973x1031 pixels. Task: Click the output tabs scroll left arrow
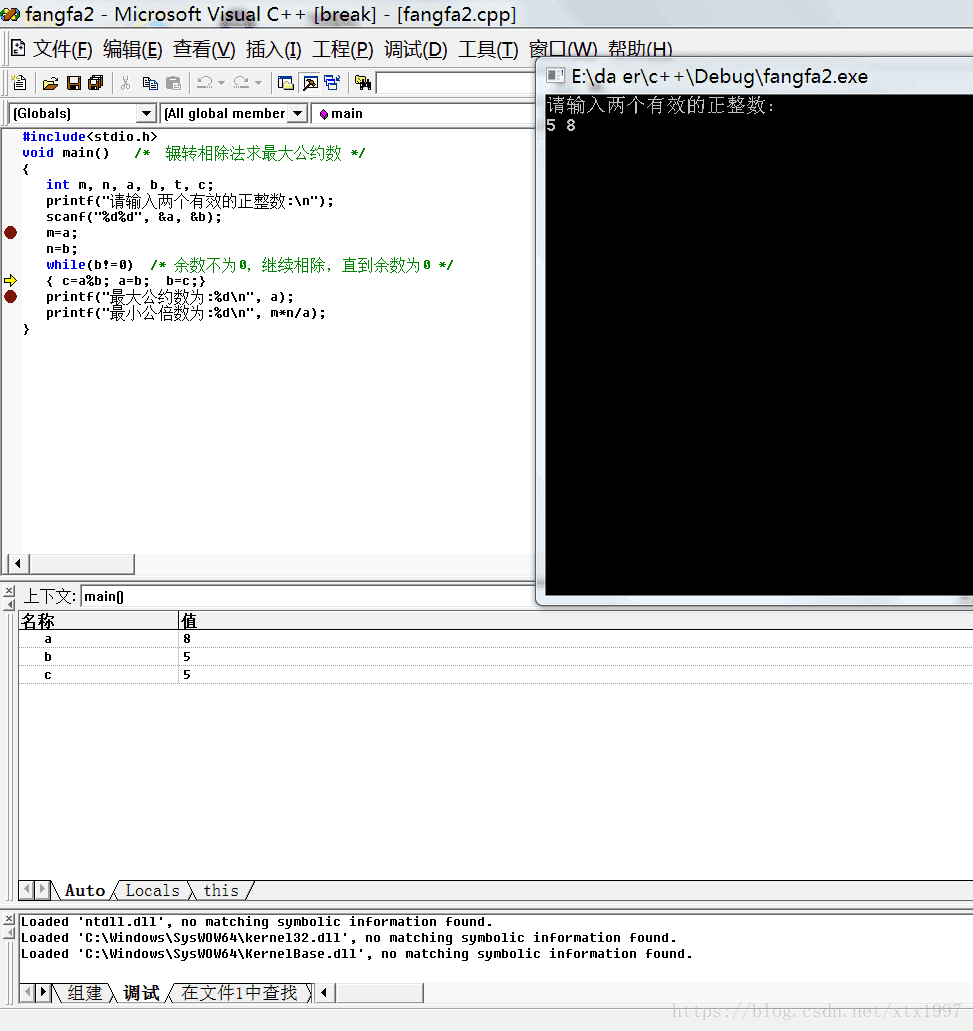tap(27, 992)
